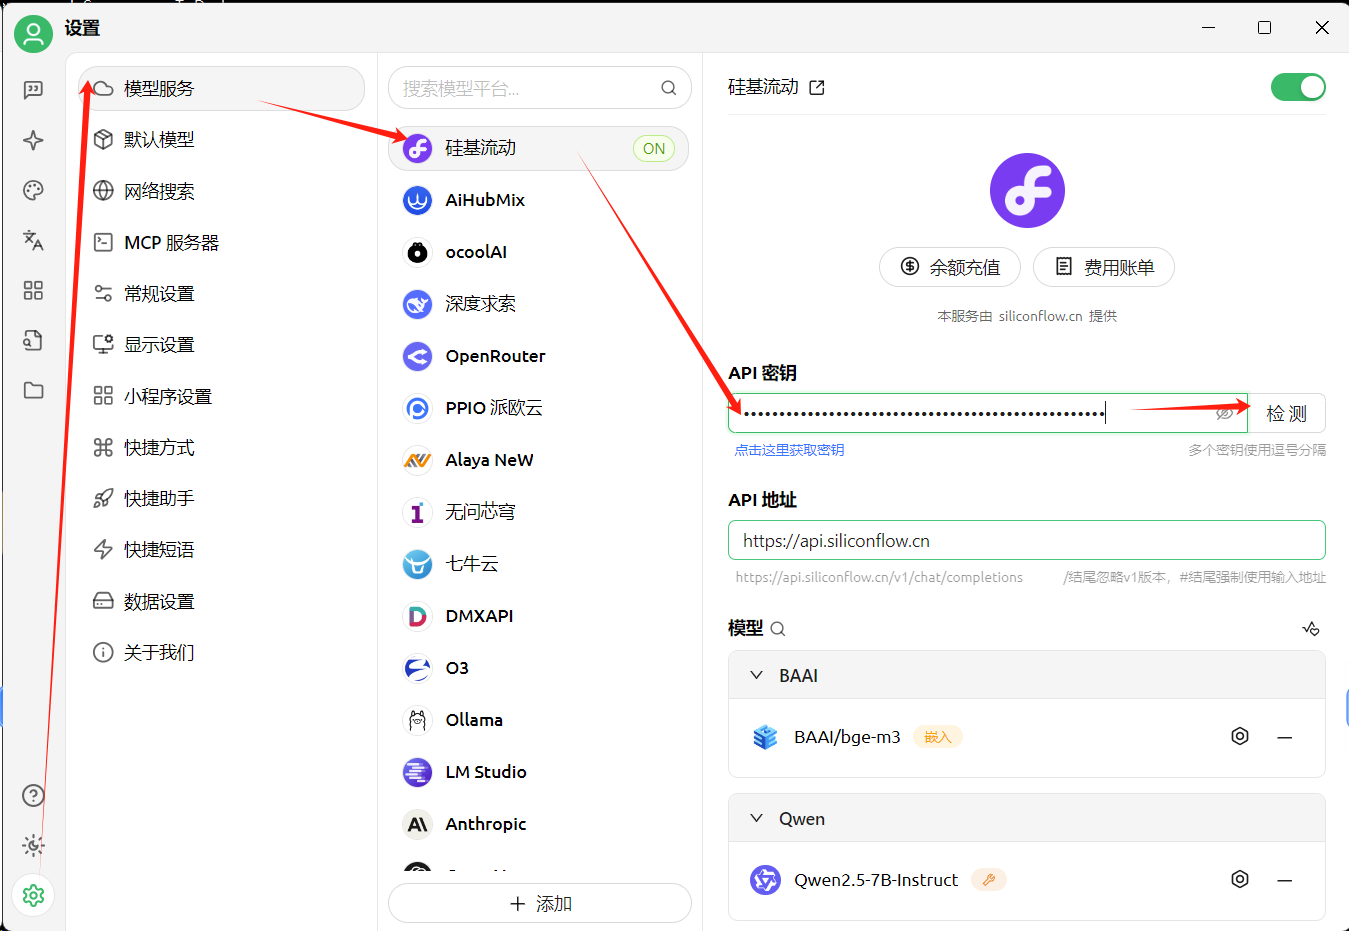1349x931 pixels.
Task: Open the translate icon in sidebar
Action: 33,240
